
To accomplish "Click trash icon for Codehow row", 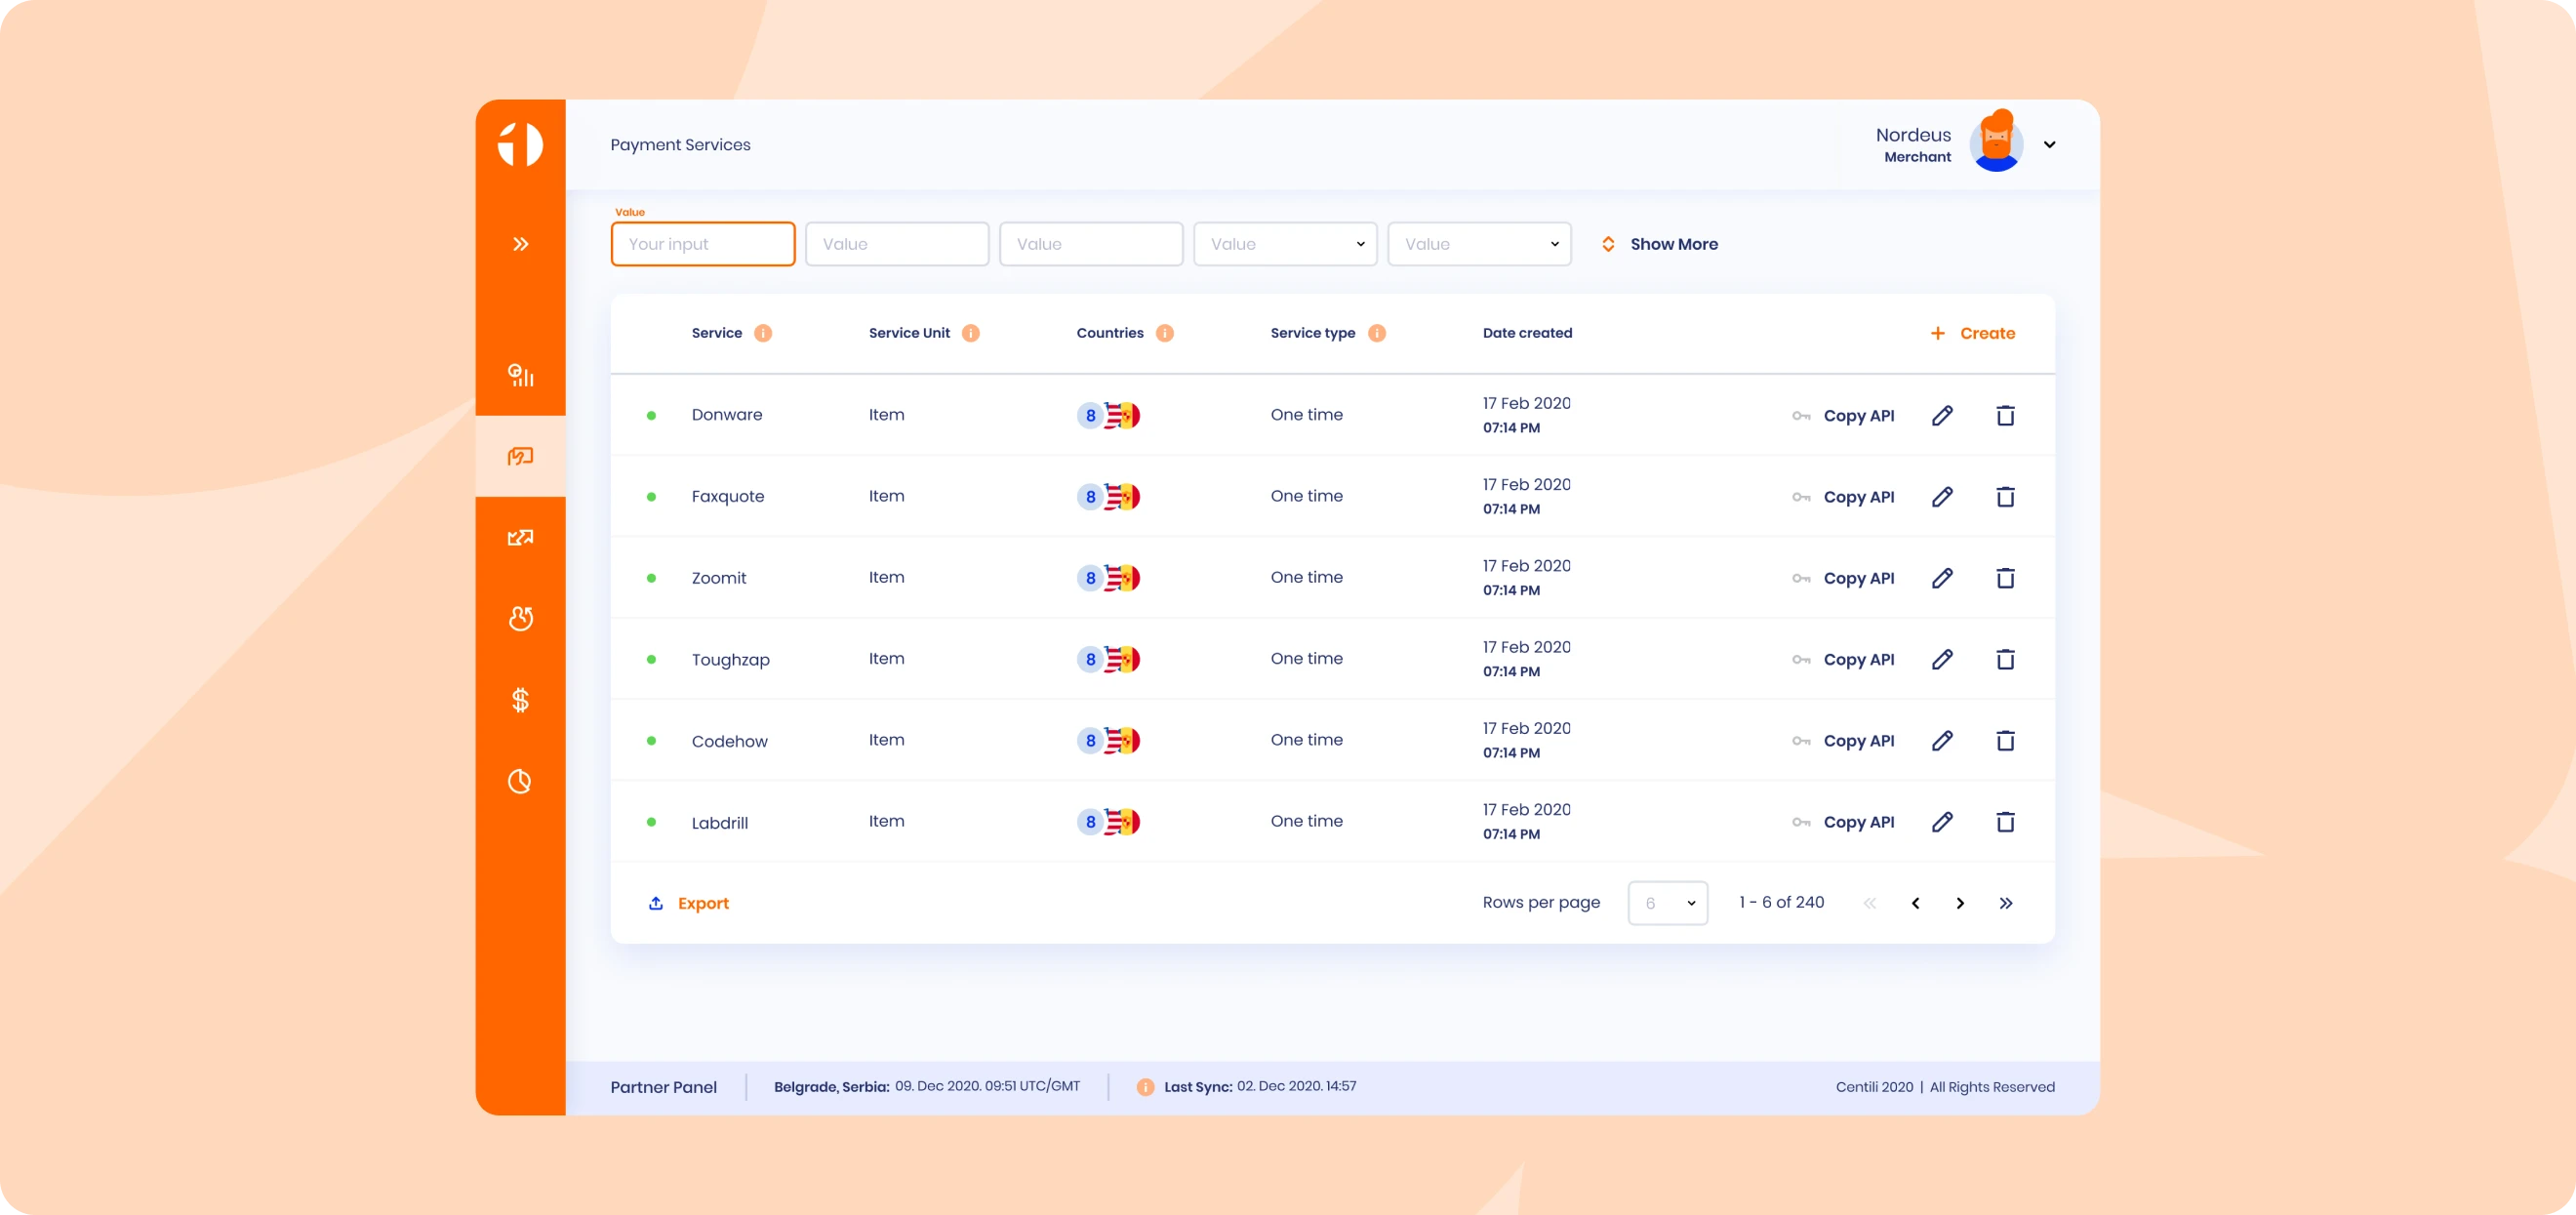I will (2005, 741).
